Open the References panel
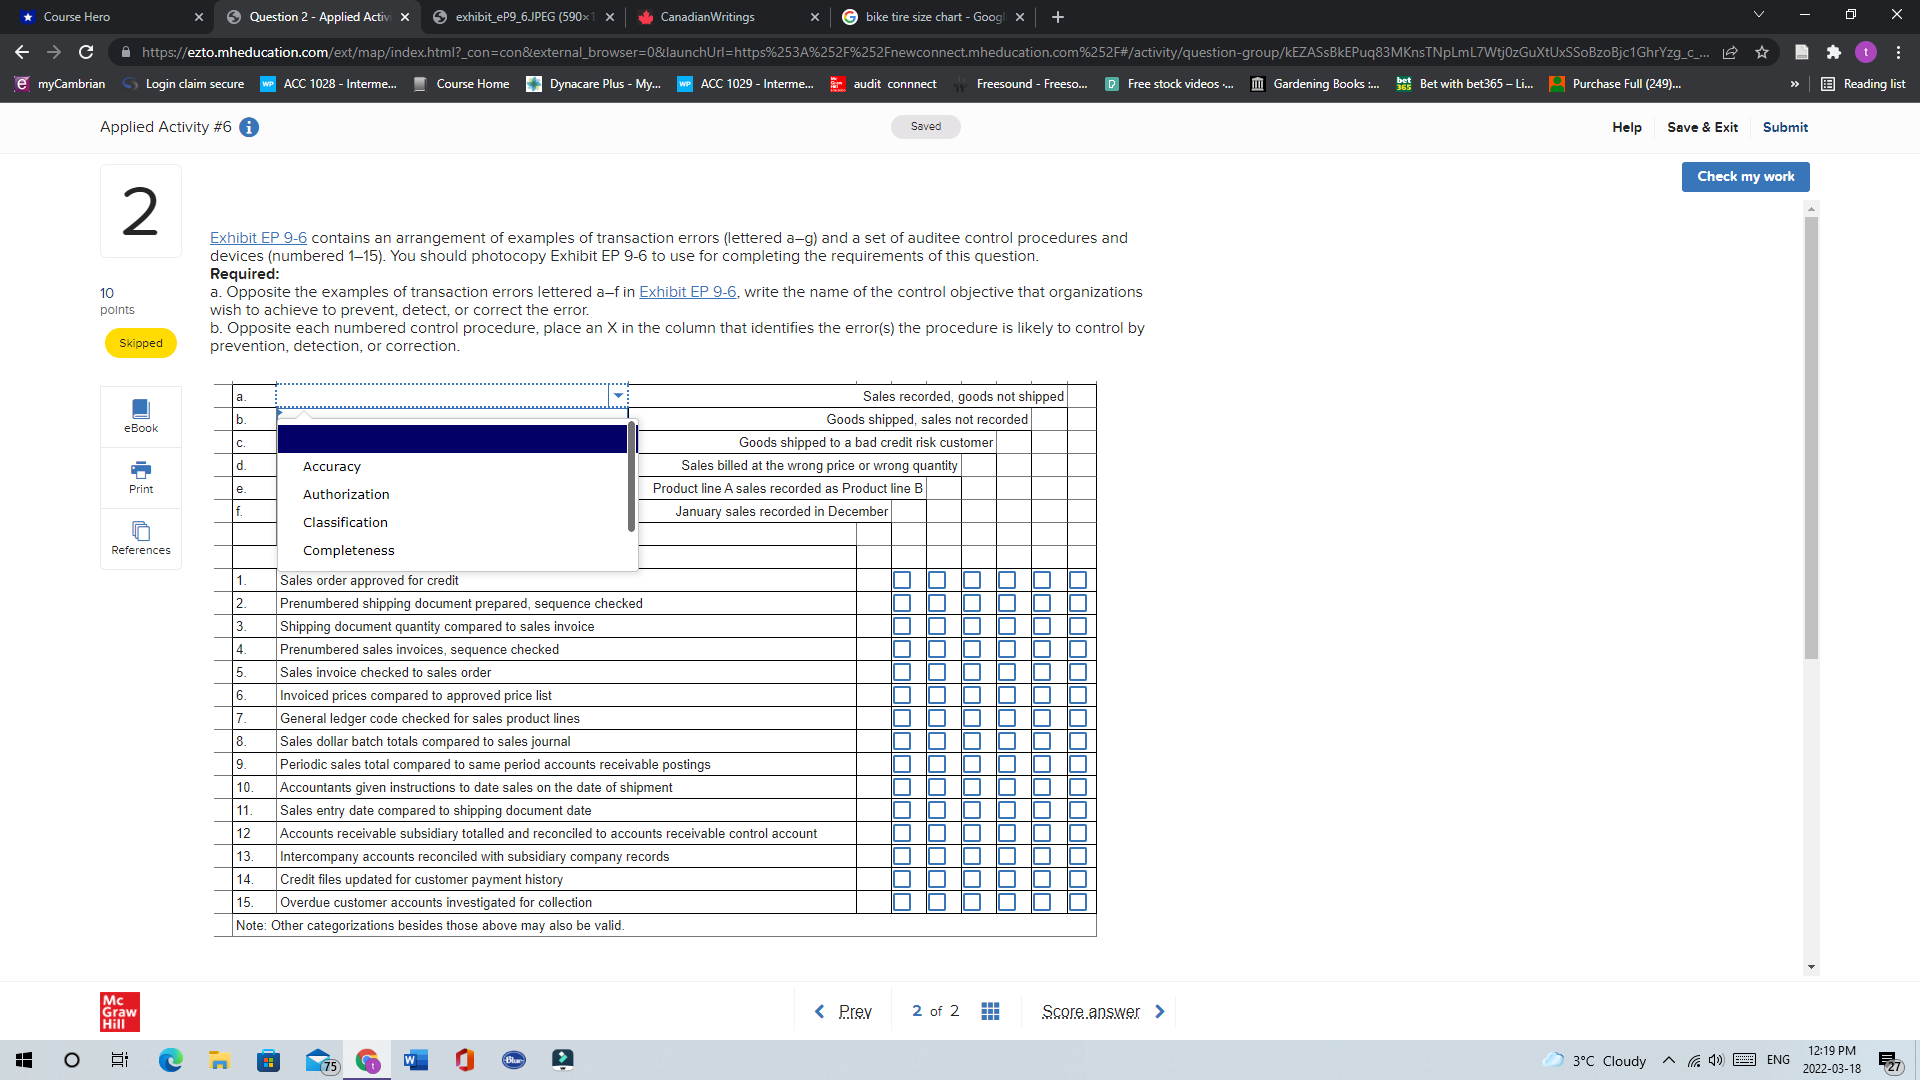The image size is (1920, 1080). 140,538
